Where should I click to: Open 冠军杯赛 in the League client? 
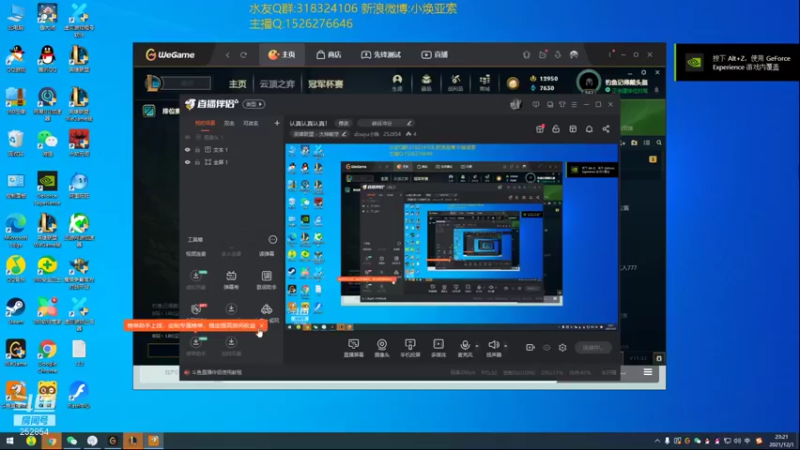click(x=326, y=84)
